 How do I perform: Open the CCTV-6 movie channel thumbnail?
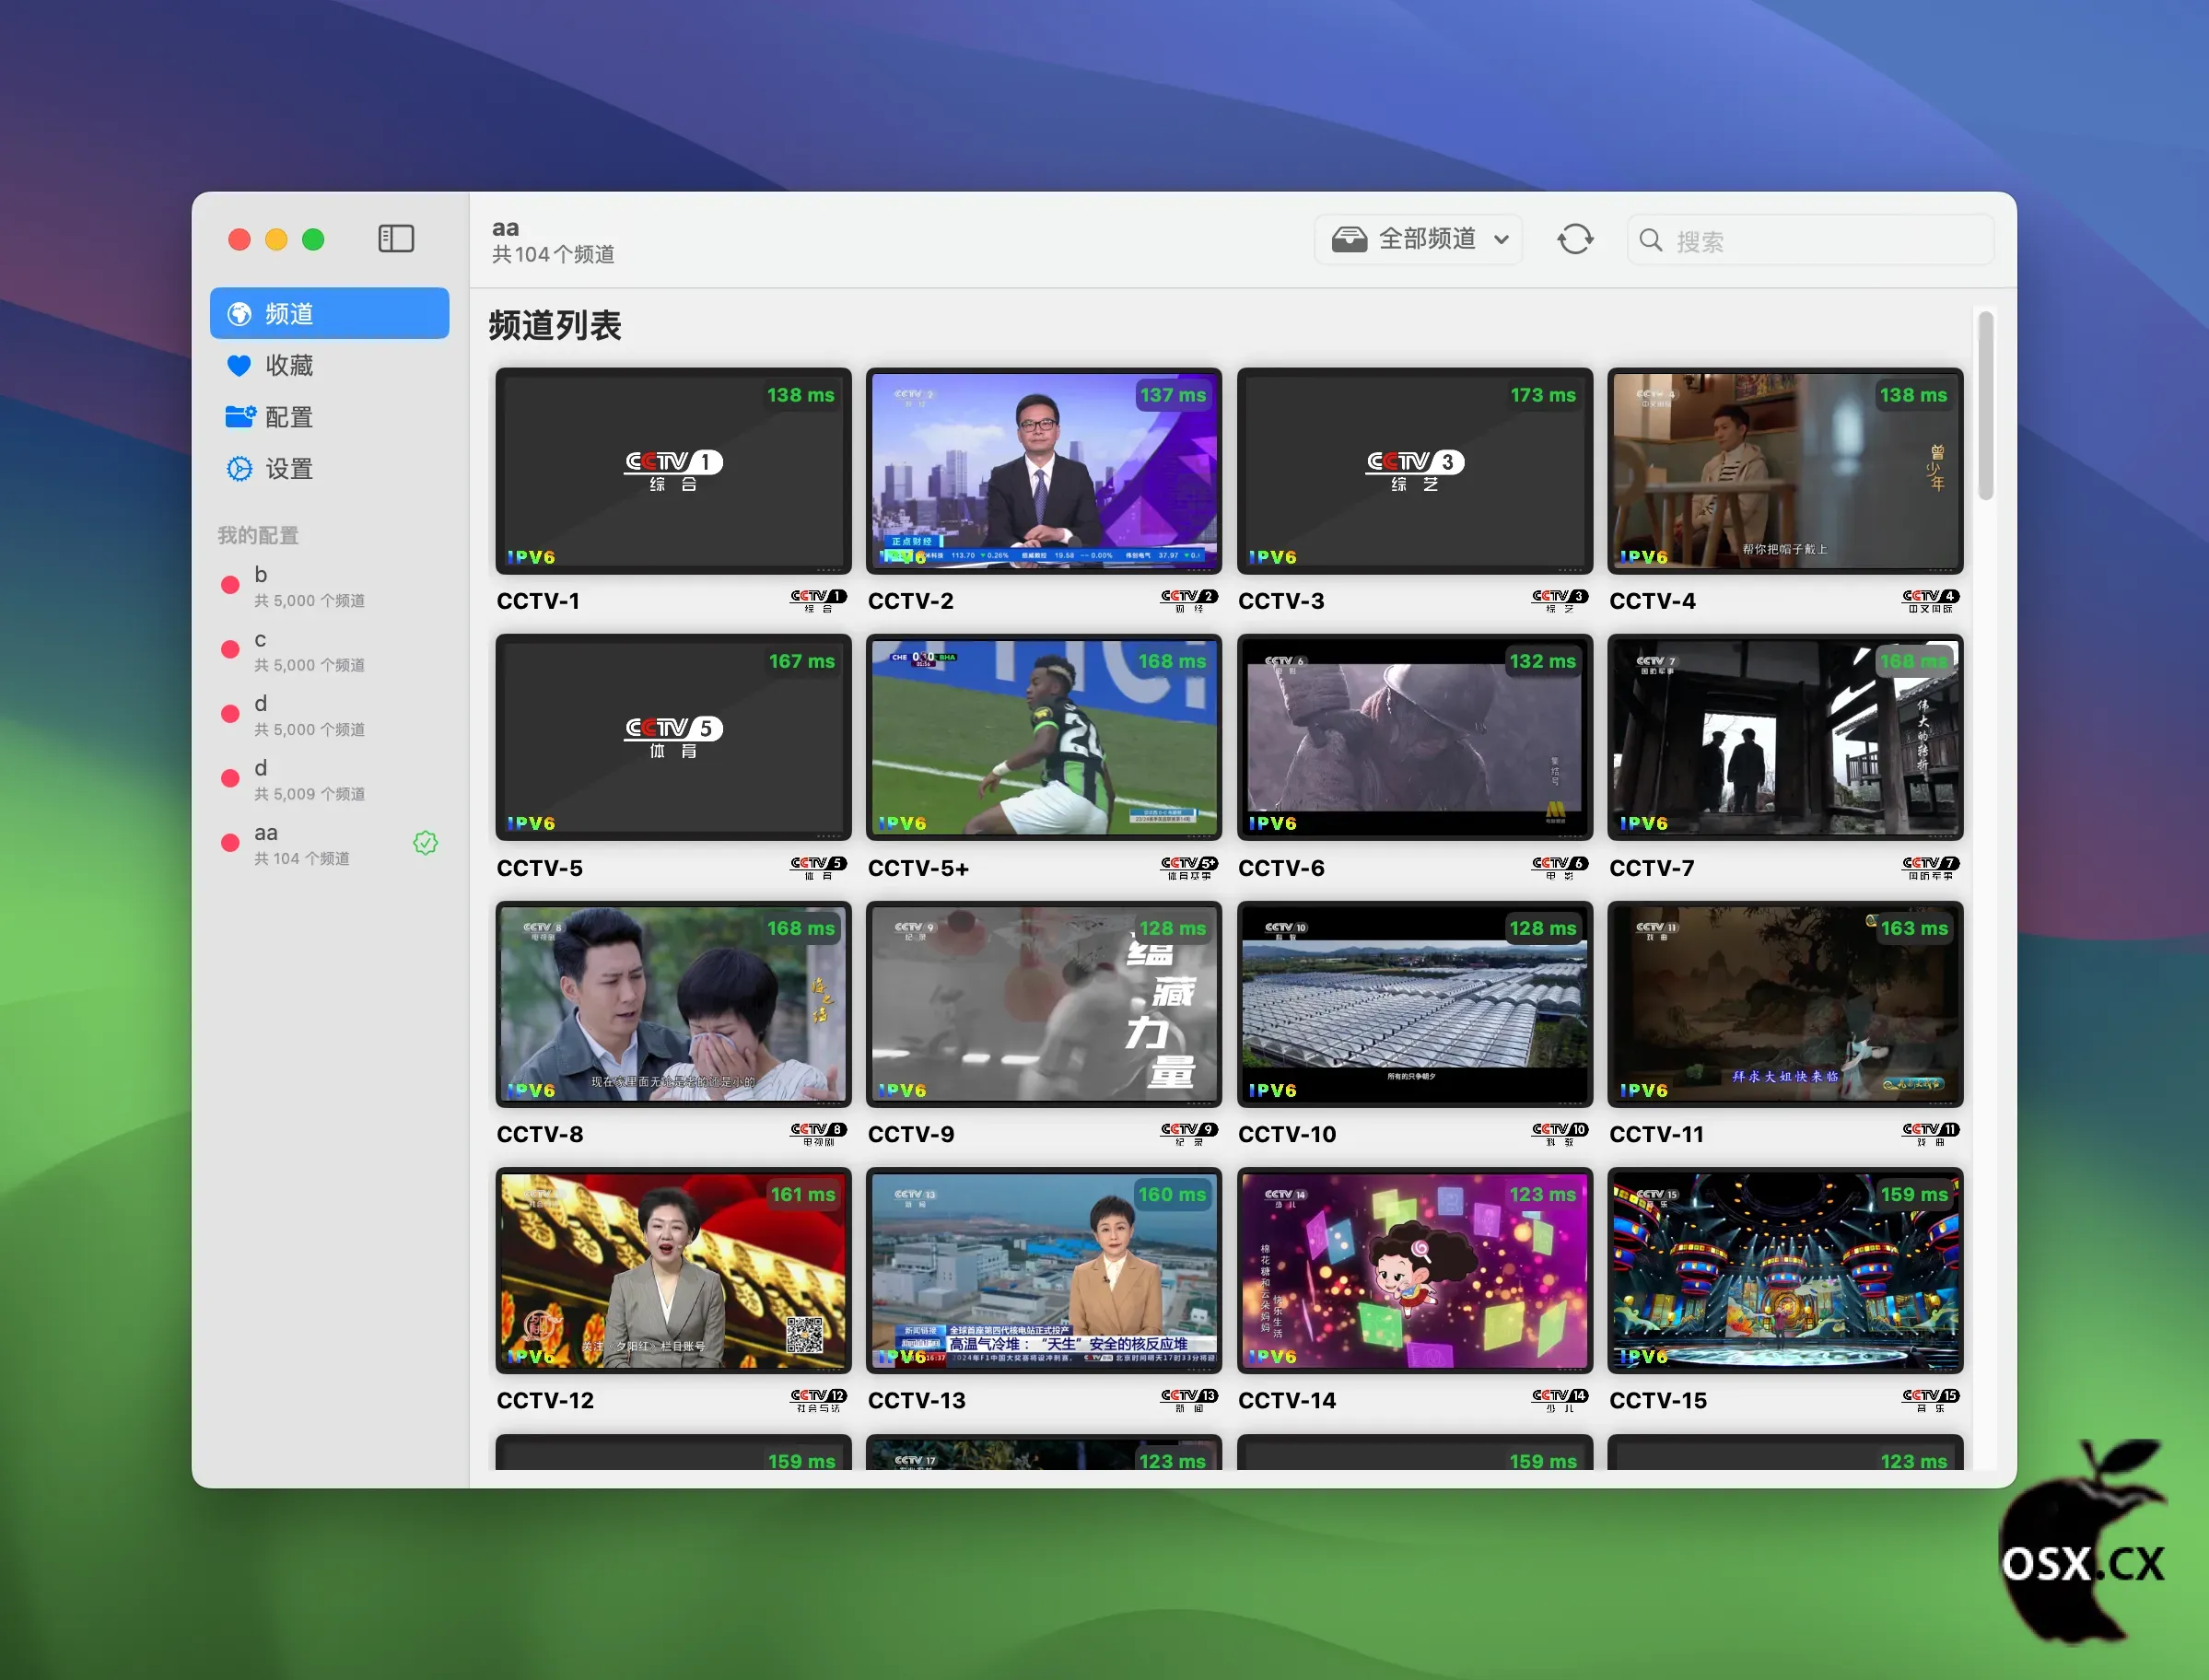click(1415, 738)
